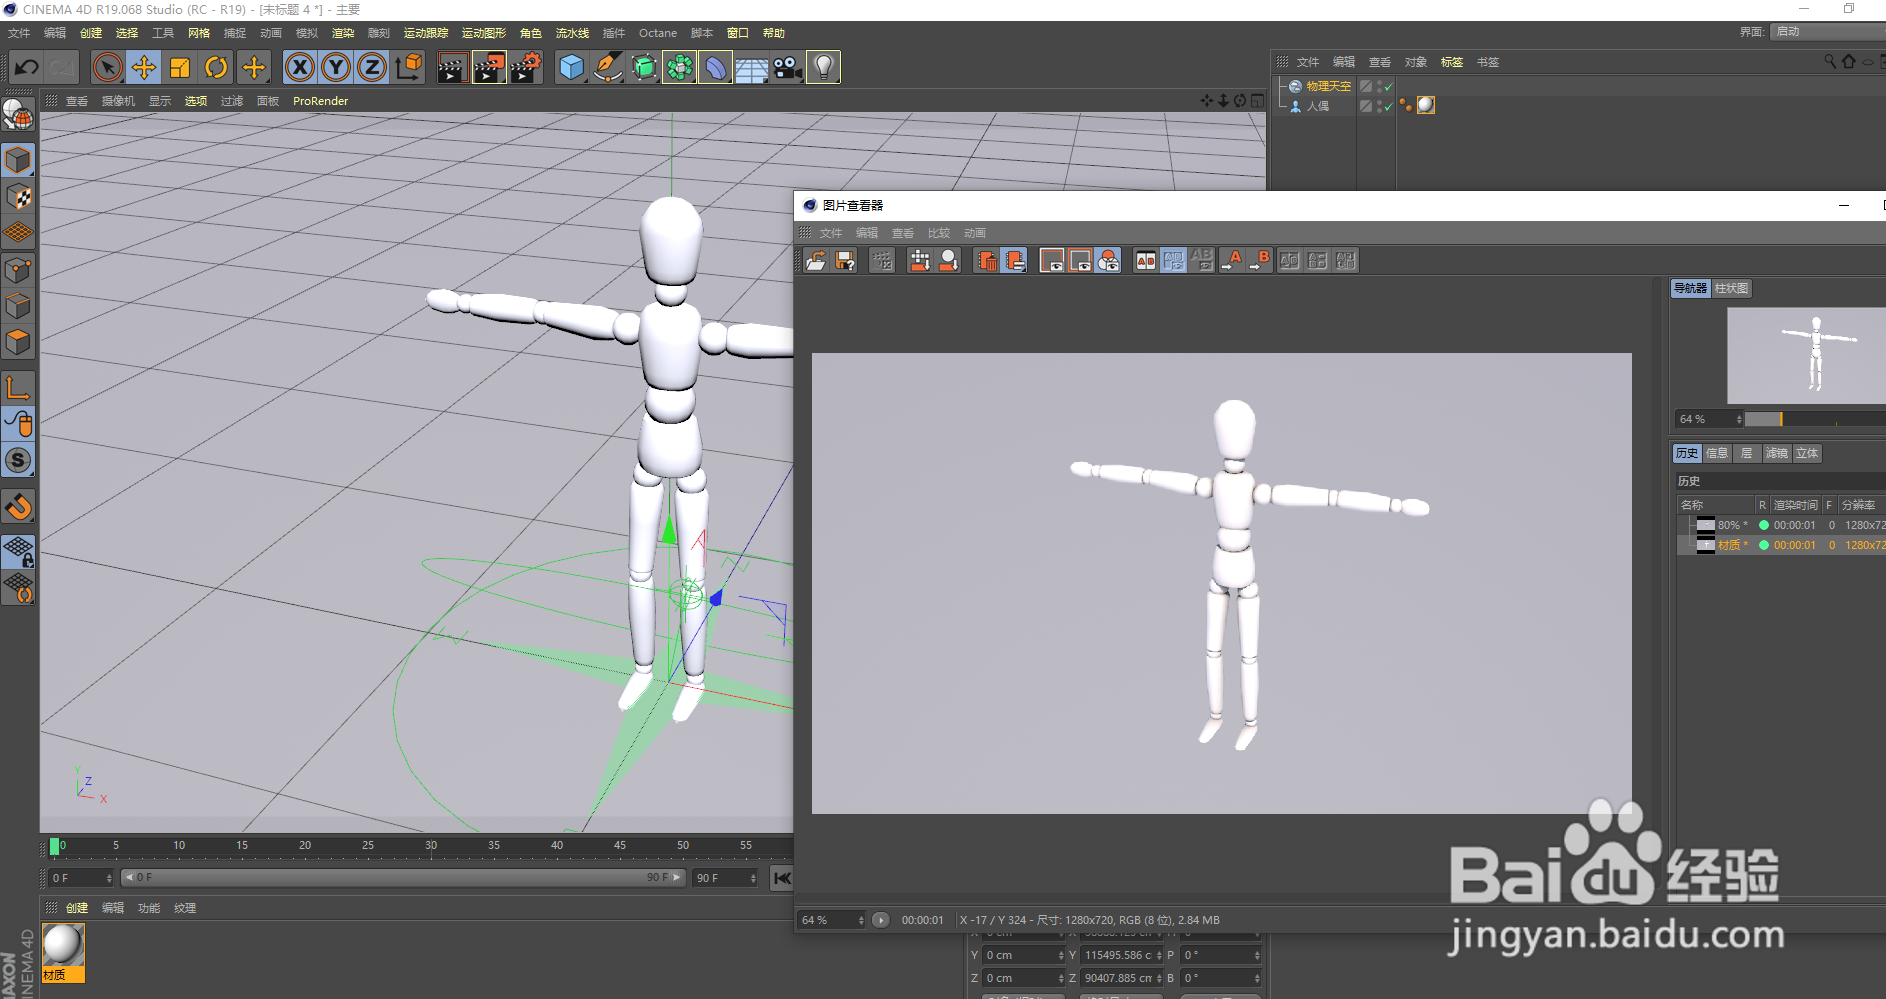The width and height of the screenshot is (1886, 999).
Task: Switch to 柱状图 tab
Action: pos(1732,288)
